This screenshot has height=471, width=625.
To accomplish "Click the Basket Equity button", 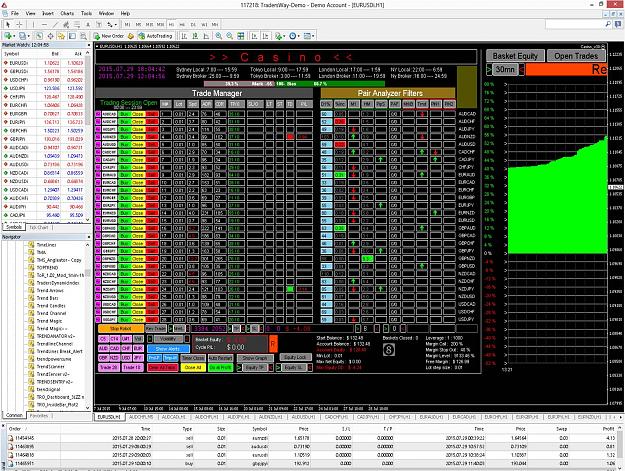I will coord(515,56).
